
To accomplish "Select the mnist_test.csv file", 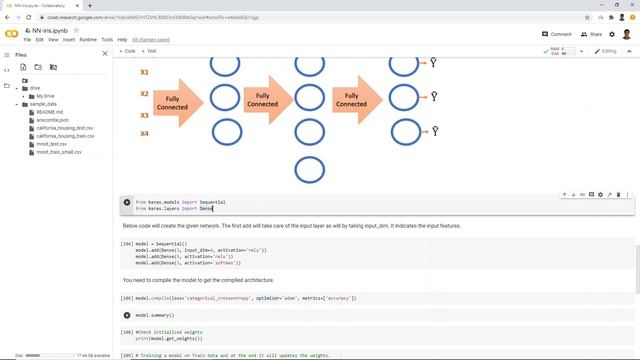I will tap(51, 144).
